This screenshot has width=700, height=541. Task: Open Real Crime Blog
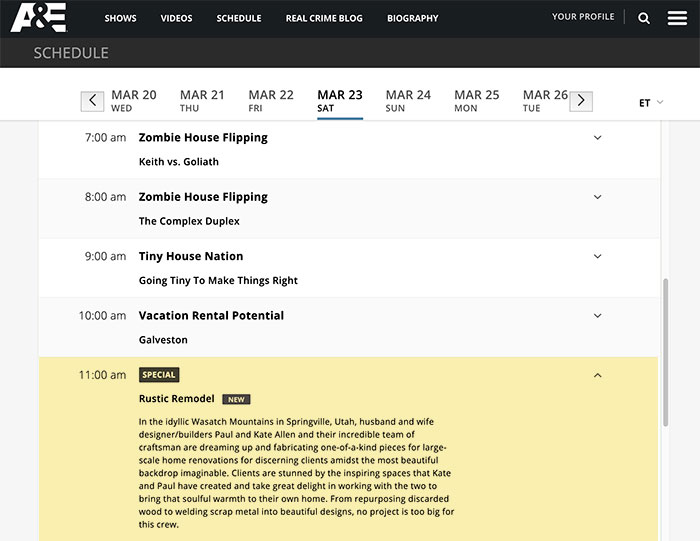pos(324,18)
